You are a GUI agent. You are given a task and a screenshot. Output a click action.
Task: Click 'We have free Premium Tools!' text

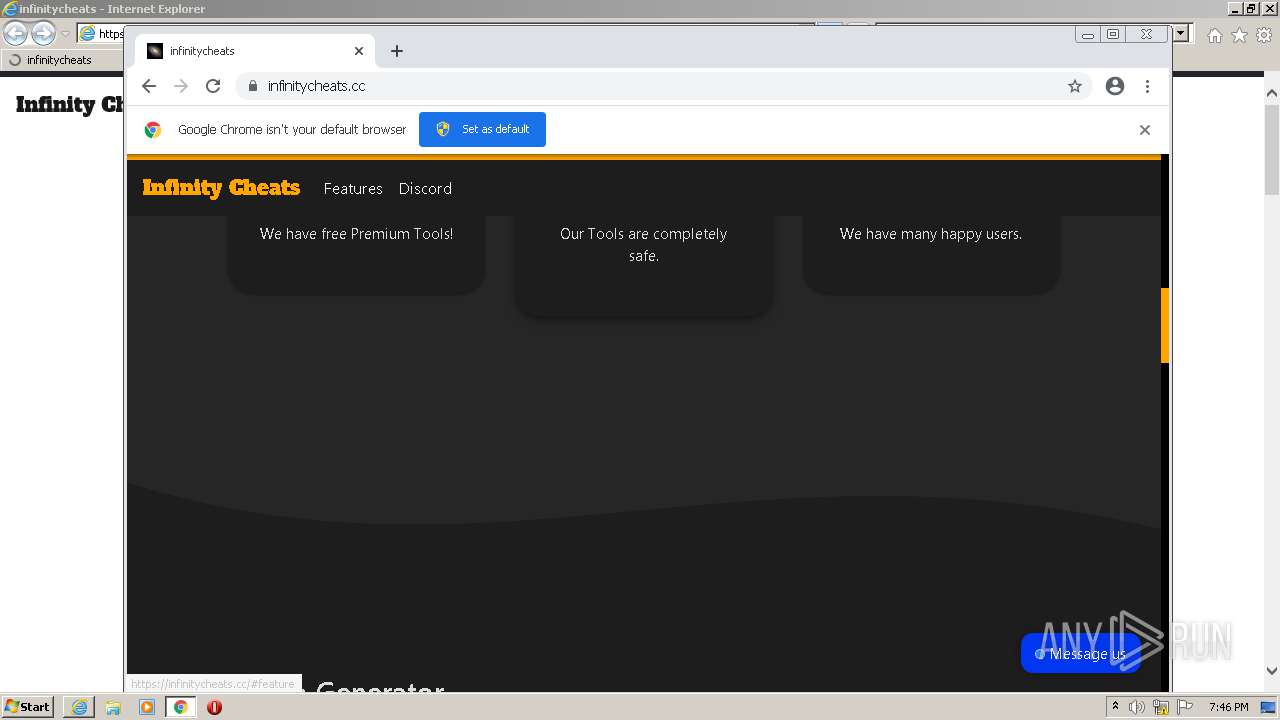(x=356, y=234)
